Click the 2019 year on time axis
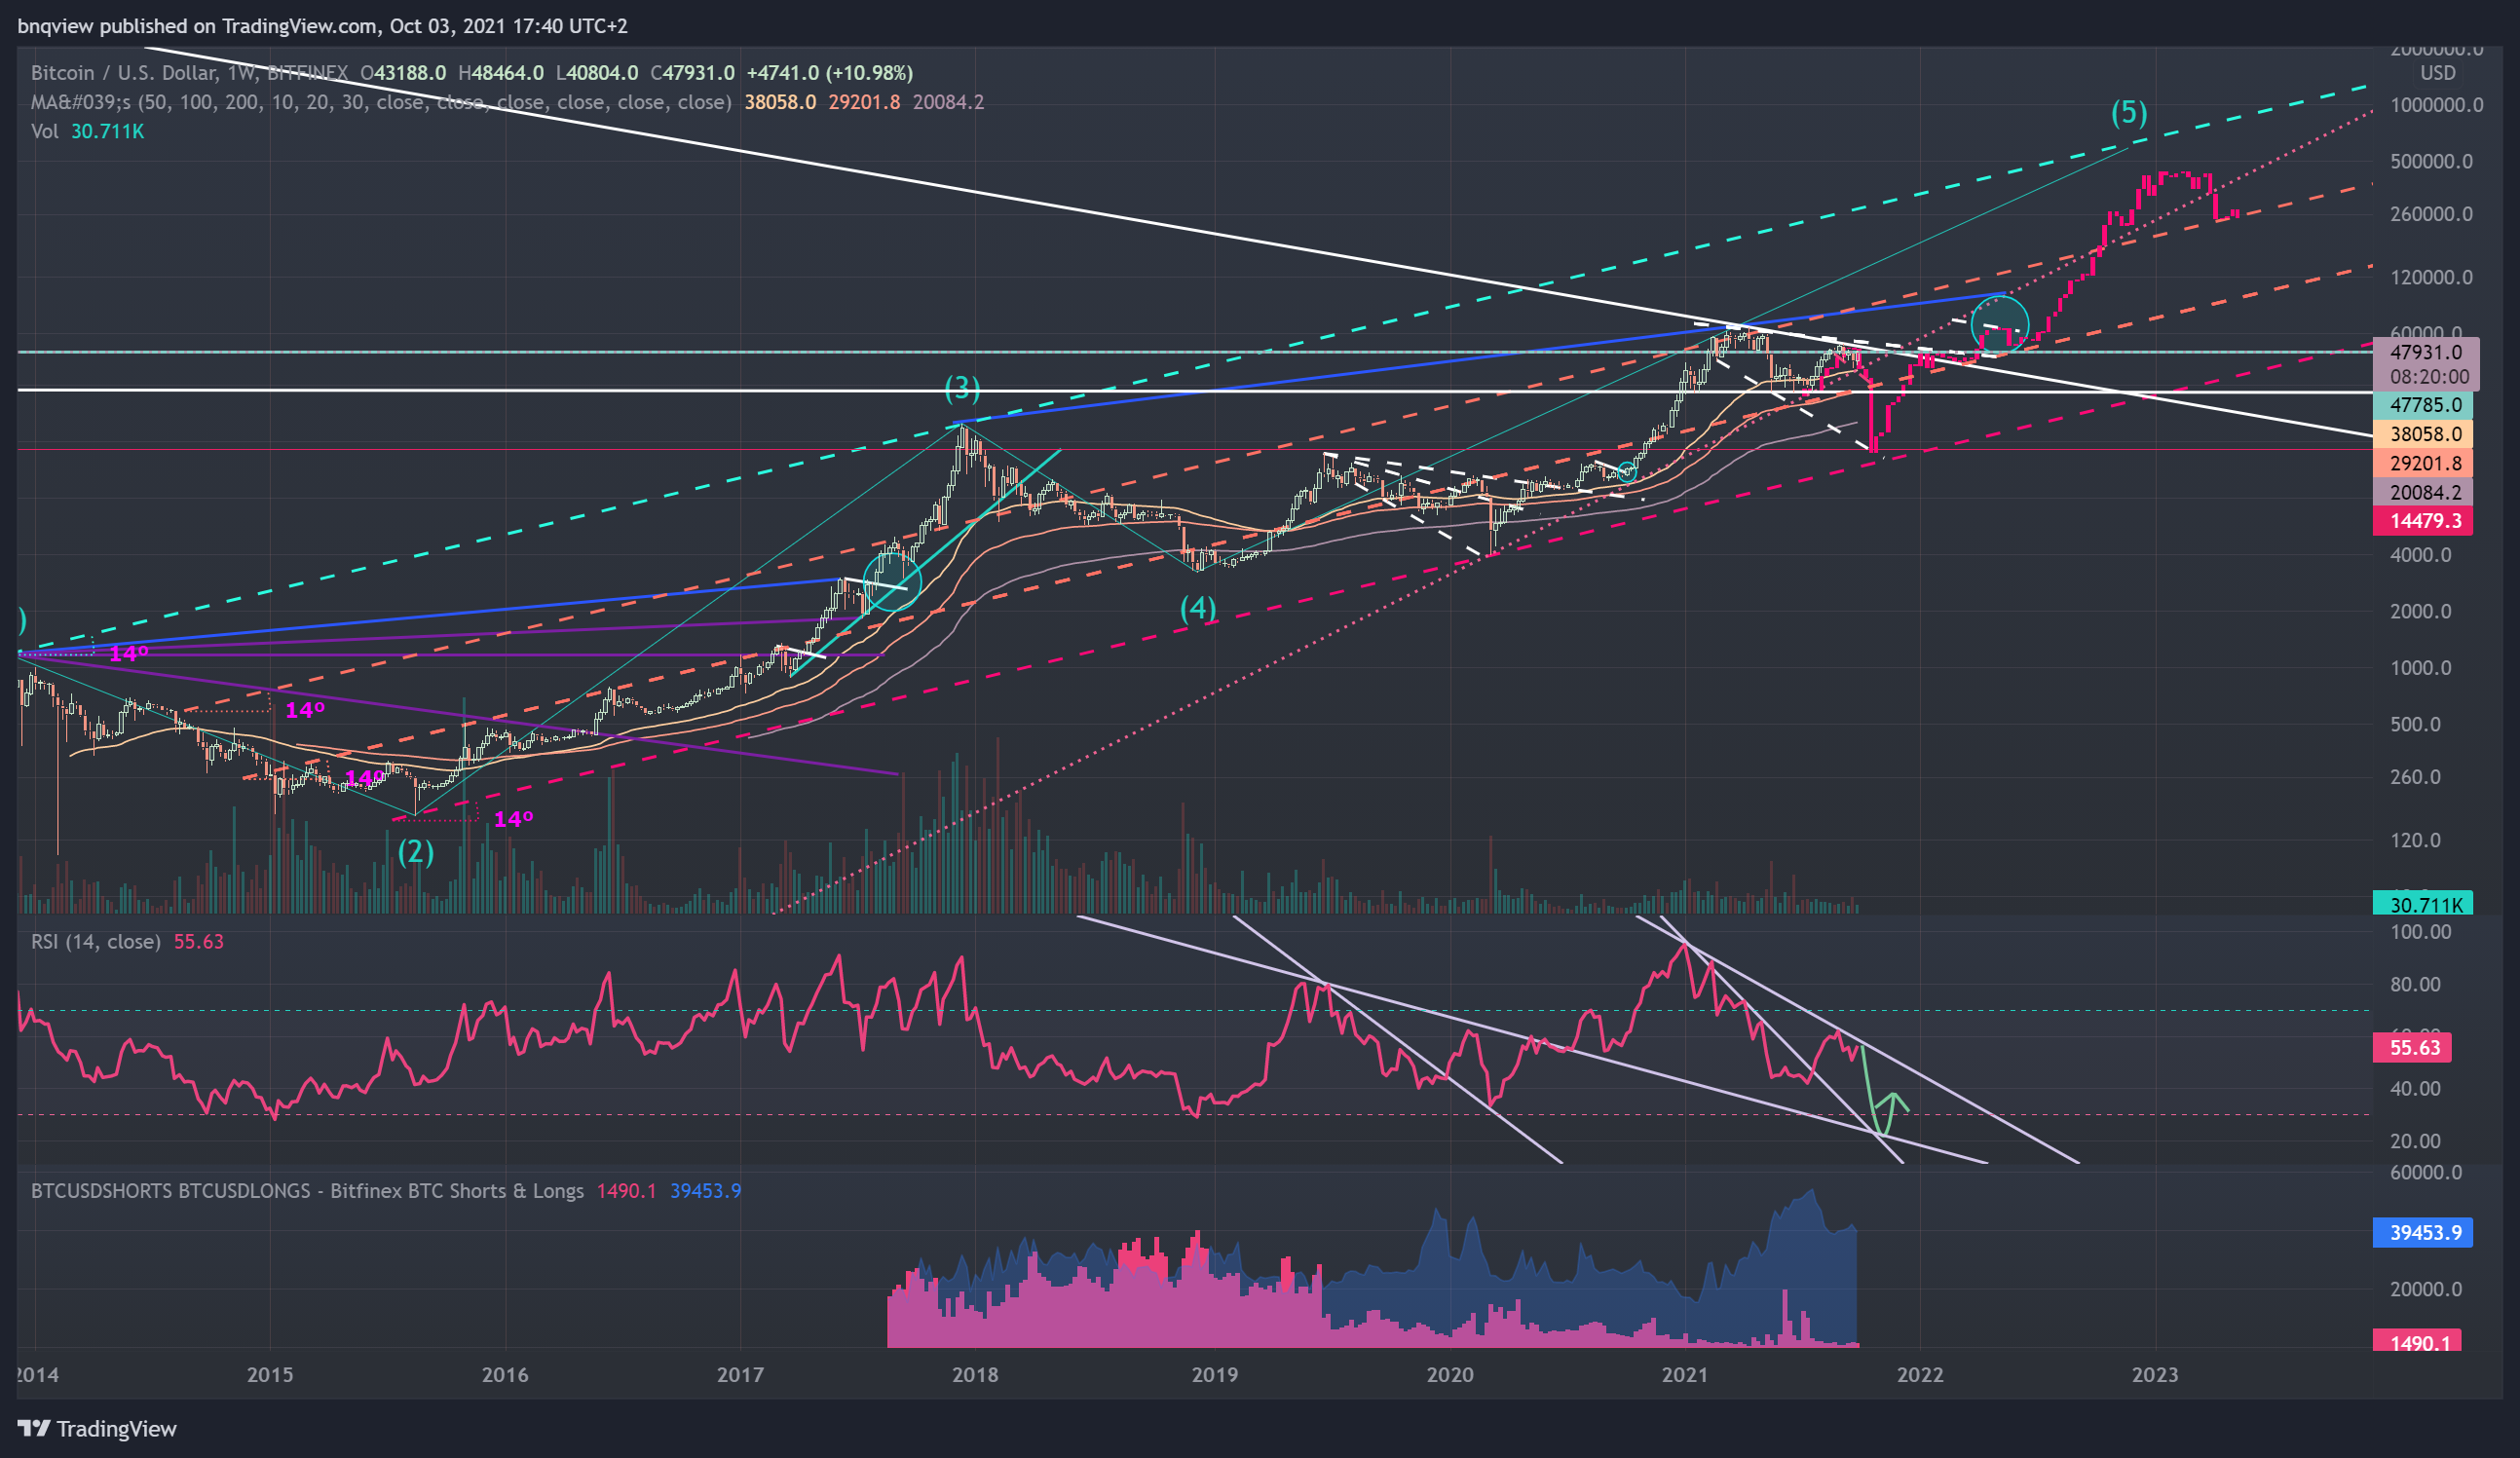 tap(1215, 1375)
